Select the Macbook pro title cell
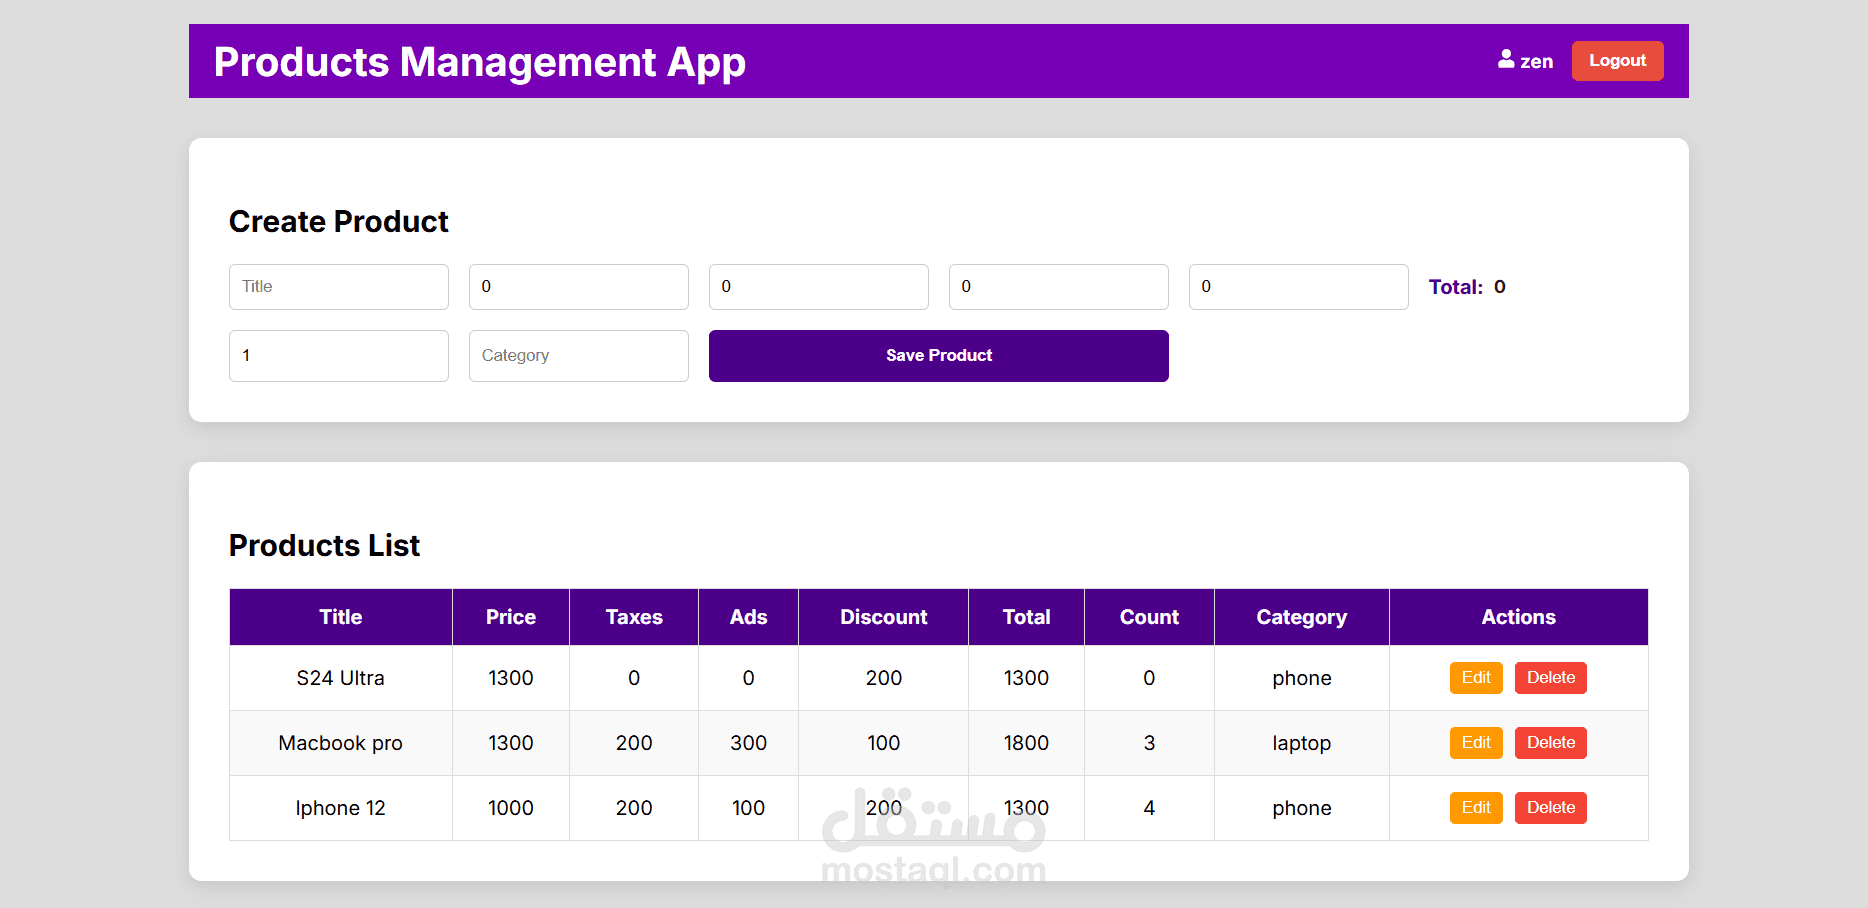The image size is (1868, 908). [341, 743]
